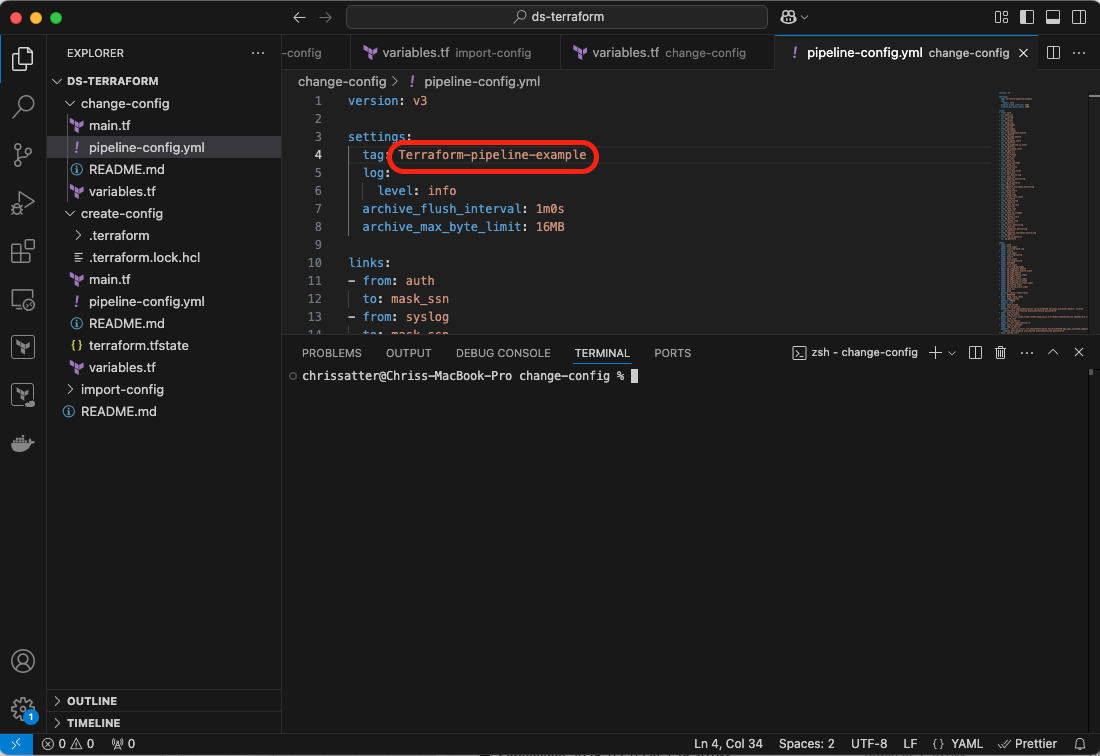
Task: Open Source Control view
Action: click(x=23, y=154)
